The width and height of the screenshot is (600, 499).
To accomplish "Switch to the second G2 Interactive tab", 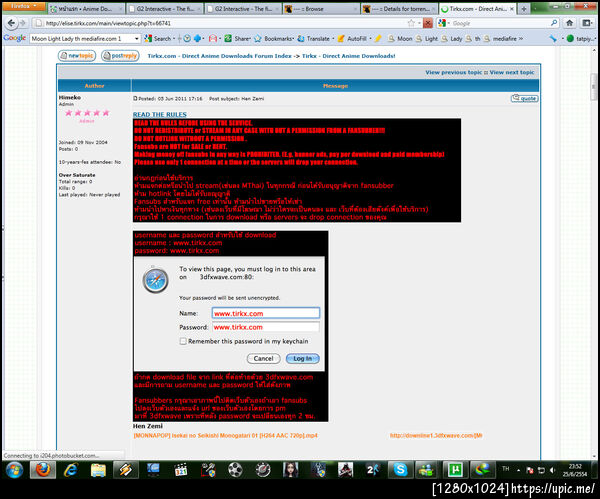I will tap(243, 8).
